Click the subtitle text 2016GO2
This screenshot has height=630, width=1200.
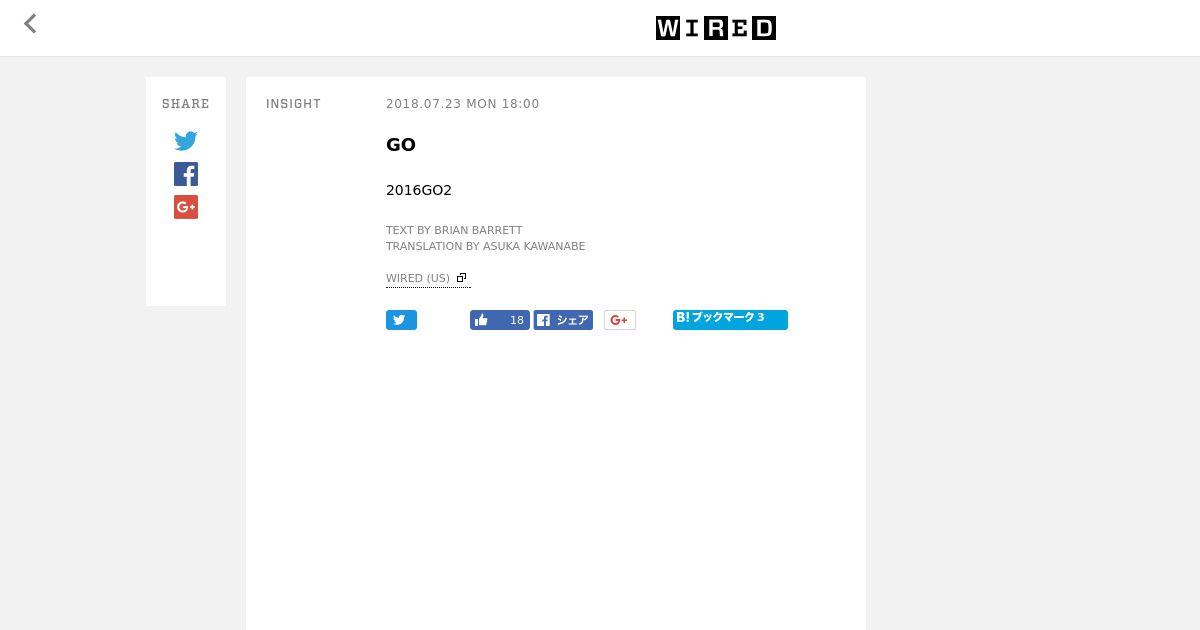click(x=419, y=190)
